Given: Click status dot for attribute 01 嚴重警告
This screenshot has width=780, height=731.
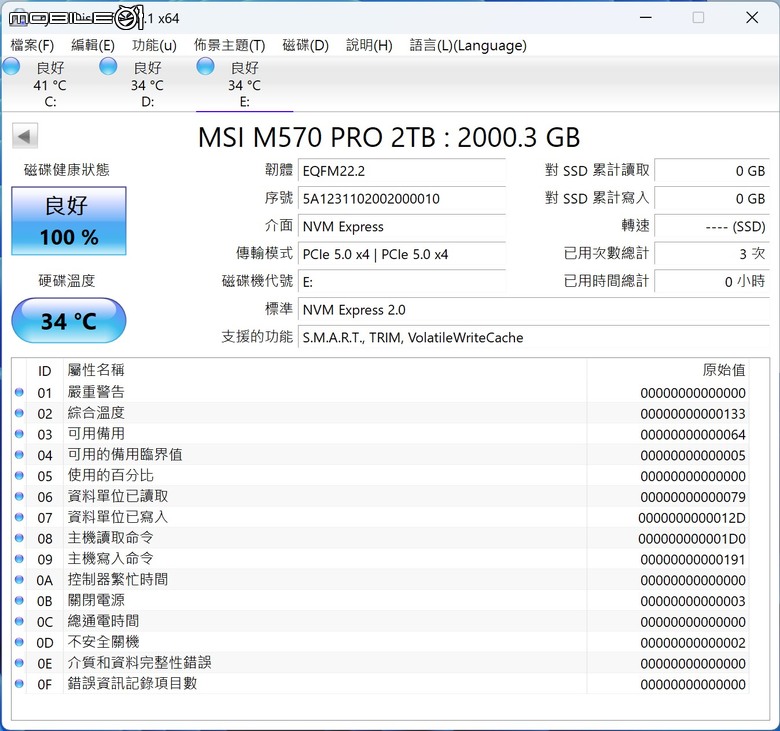Looking at the screenshot, I should [19, 392].
